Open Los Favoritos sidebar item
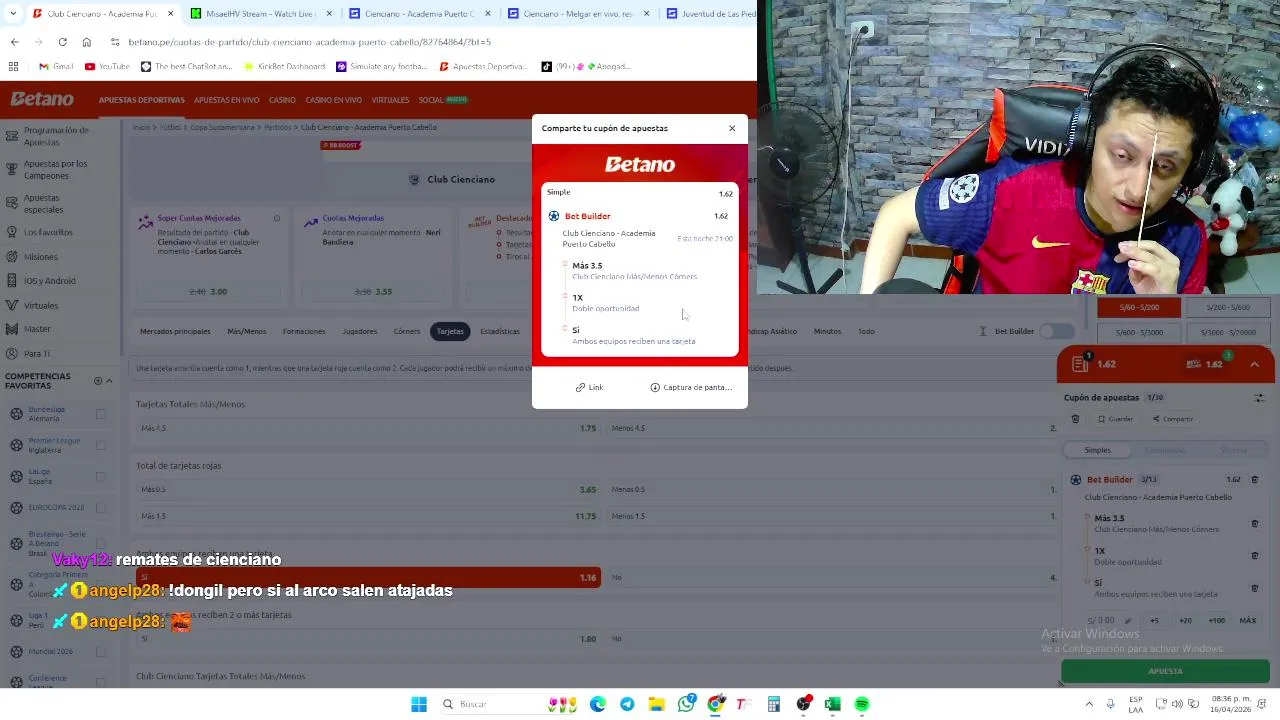 point(48,232)
